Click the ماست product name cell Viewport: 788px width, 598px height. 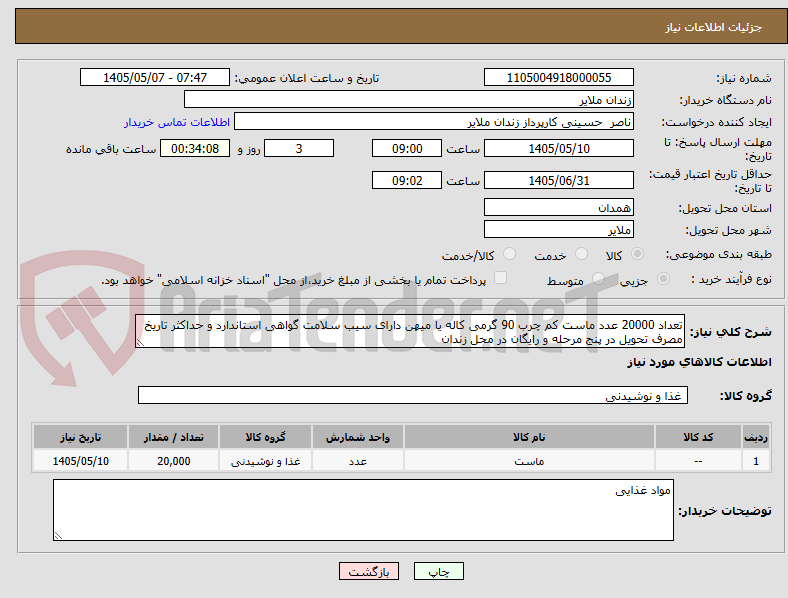[529, 461]
